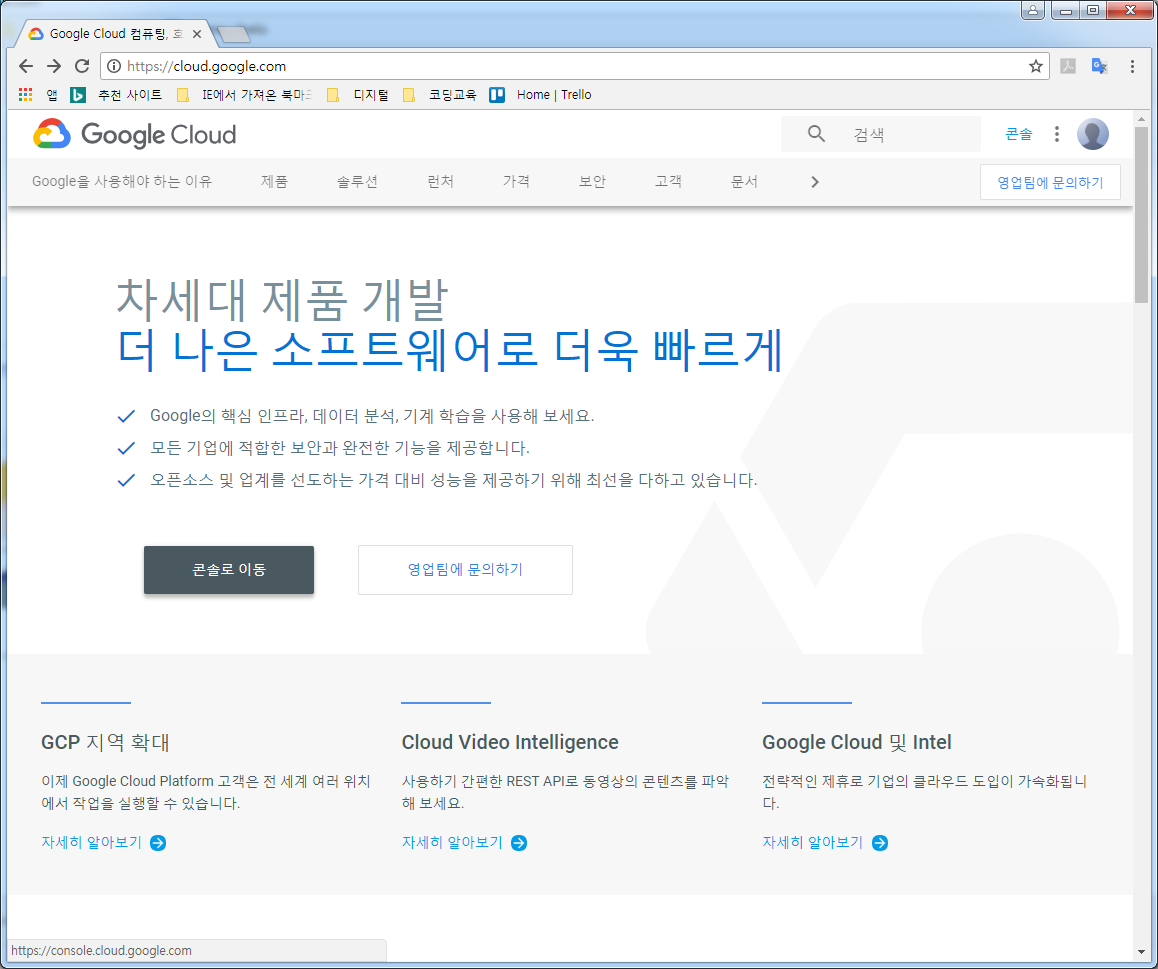The image size is (1158, 969).
Task: Open the 보안 navigation item
Action: click(x=592, y=182)
